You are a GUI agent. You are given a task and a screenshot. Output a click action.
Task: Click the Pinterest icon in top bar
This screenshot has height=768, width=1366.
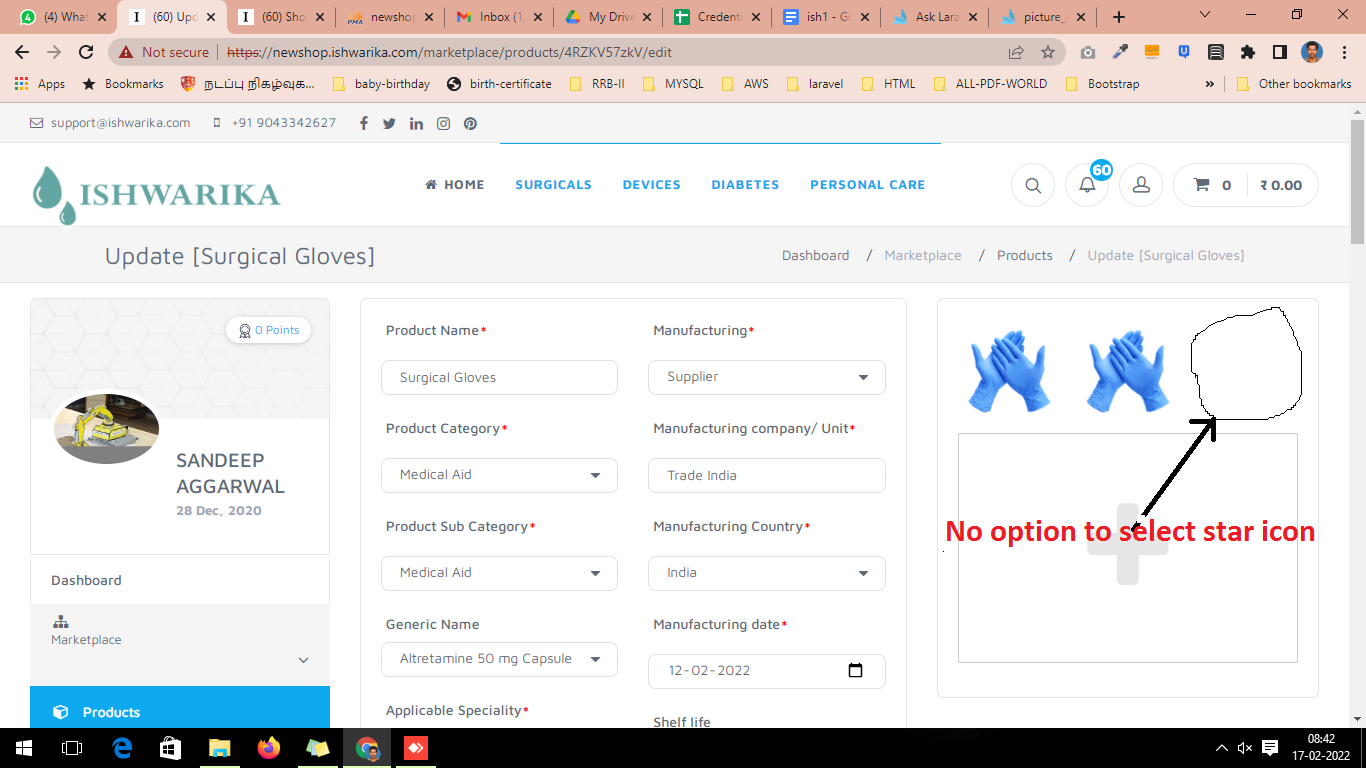point(470,123)
